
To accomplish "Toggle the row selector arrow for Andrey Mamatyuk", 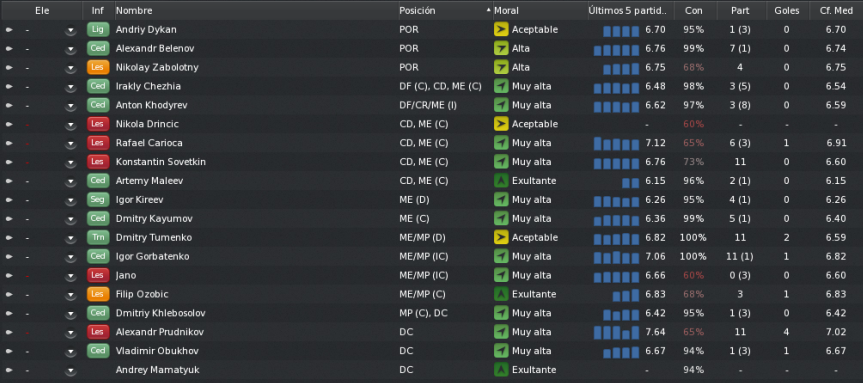I will click(x=9, y=370).
